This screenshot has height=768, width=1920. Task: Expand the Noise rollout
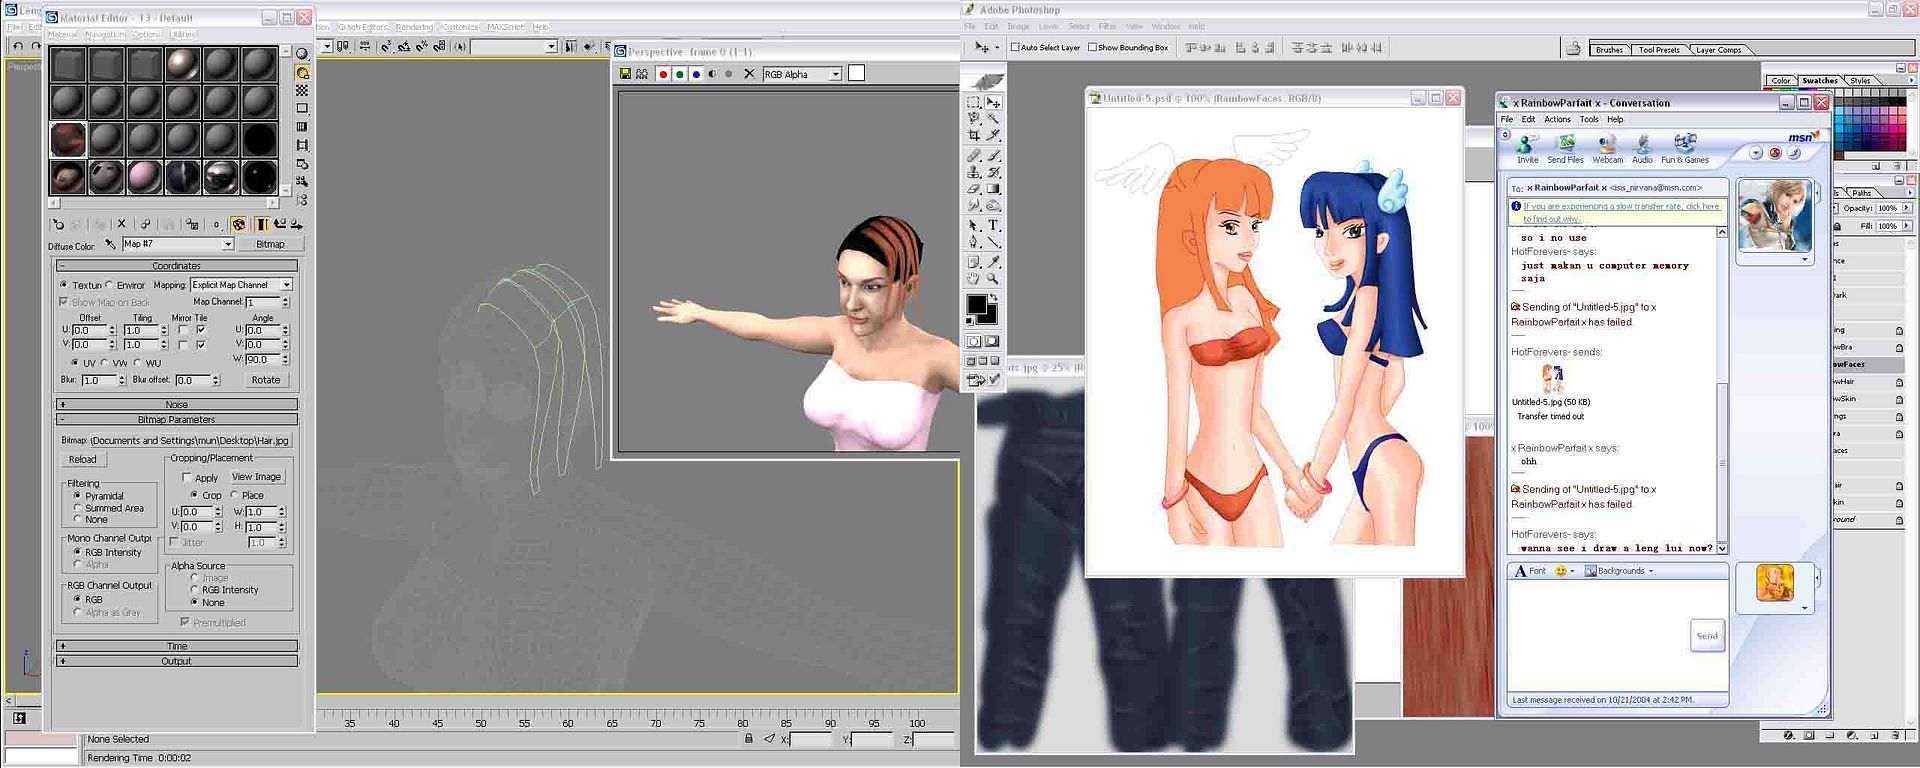tap(177, 405)
